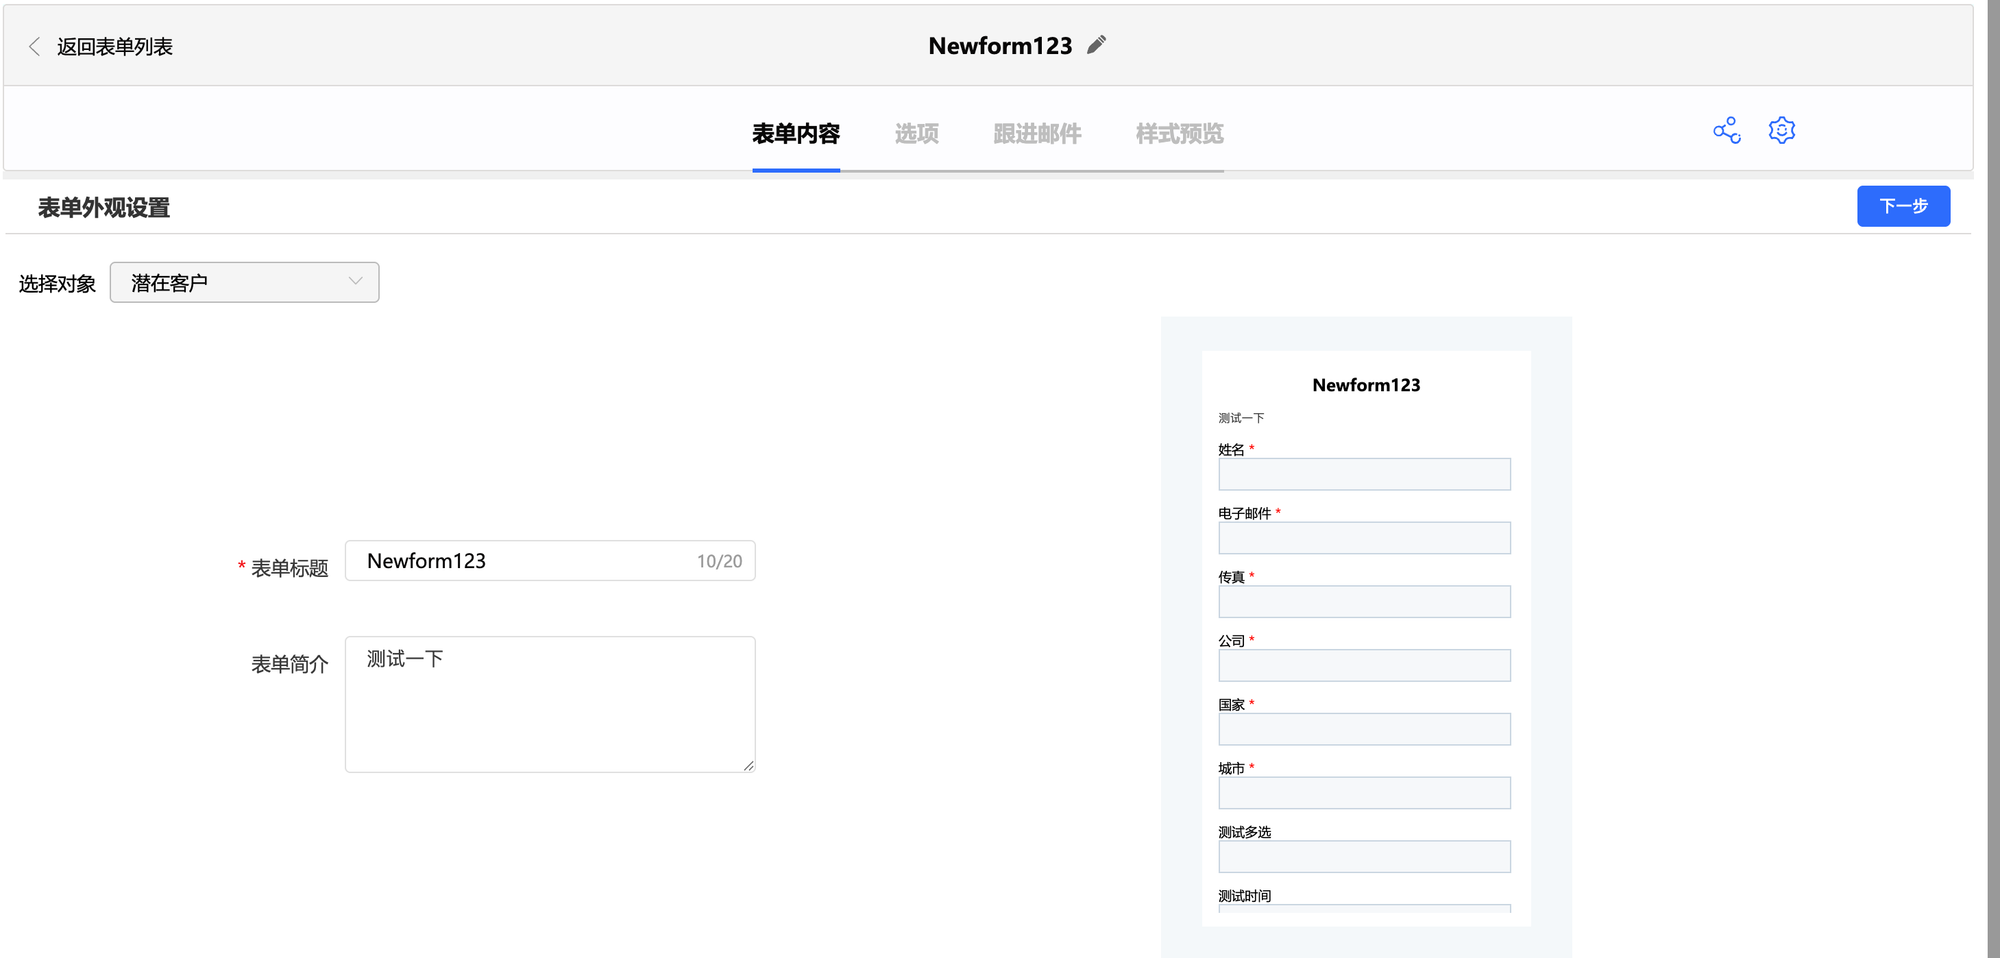Go back via 返回表单列表 link
This screenshot has height=958, width=2000.
coord(114,47)
